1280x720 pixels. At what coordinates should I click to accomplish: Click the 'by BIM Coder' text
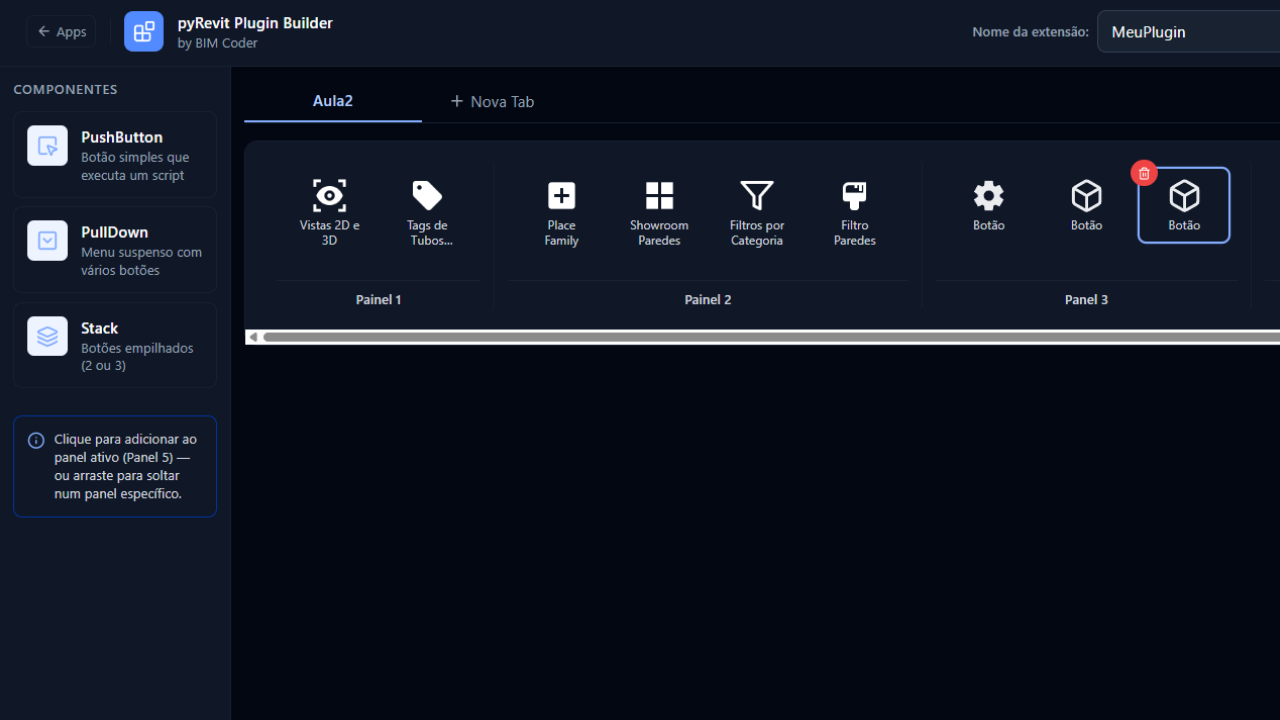217,43
